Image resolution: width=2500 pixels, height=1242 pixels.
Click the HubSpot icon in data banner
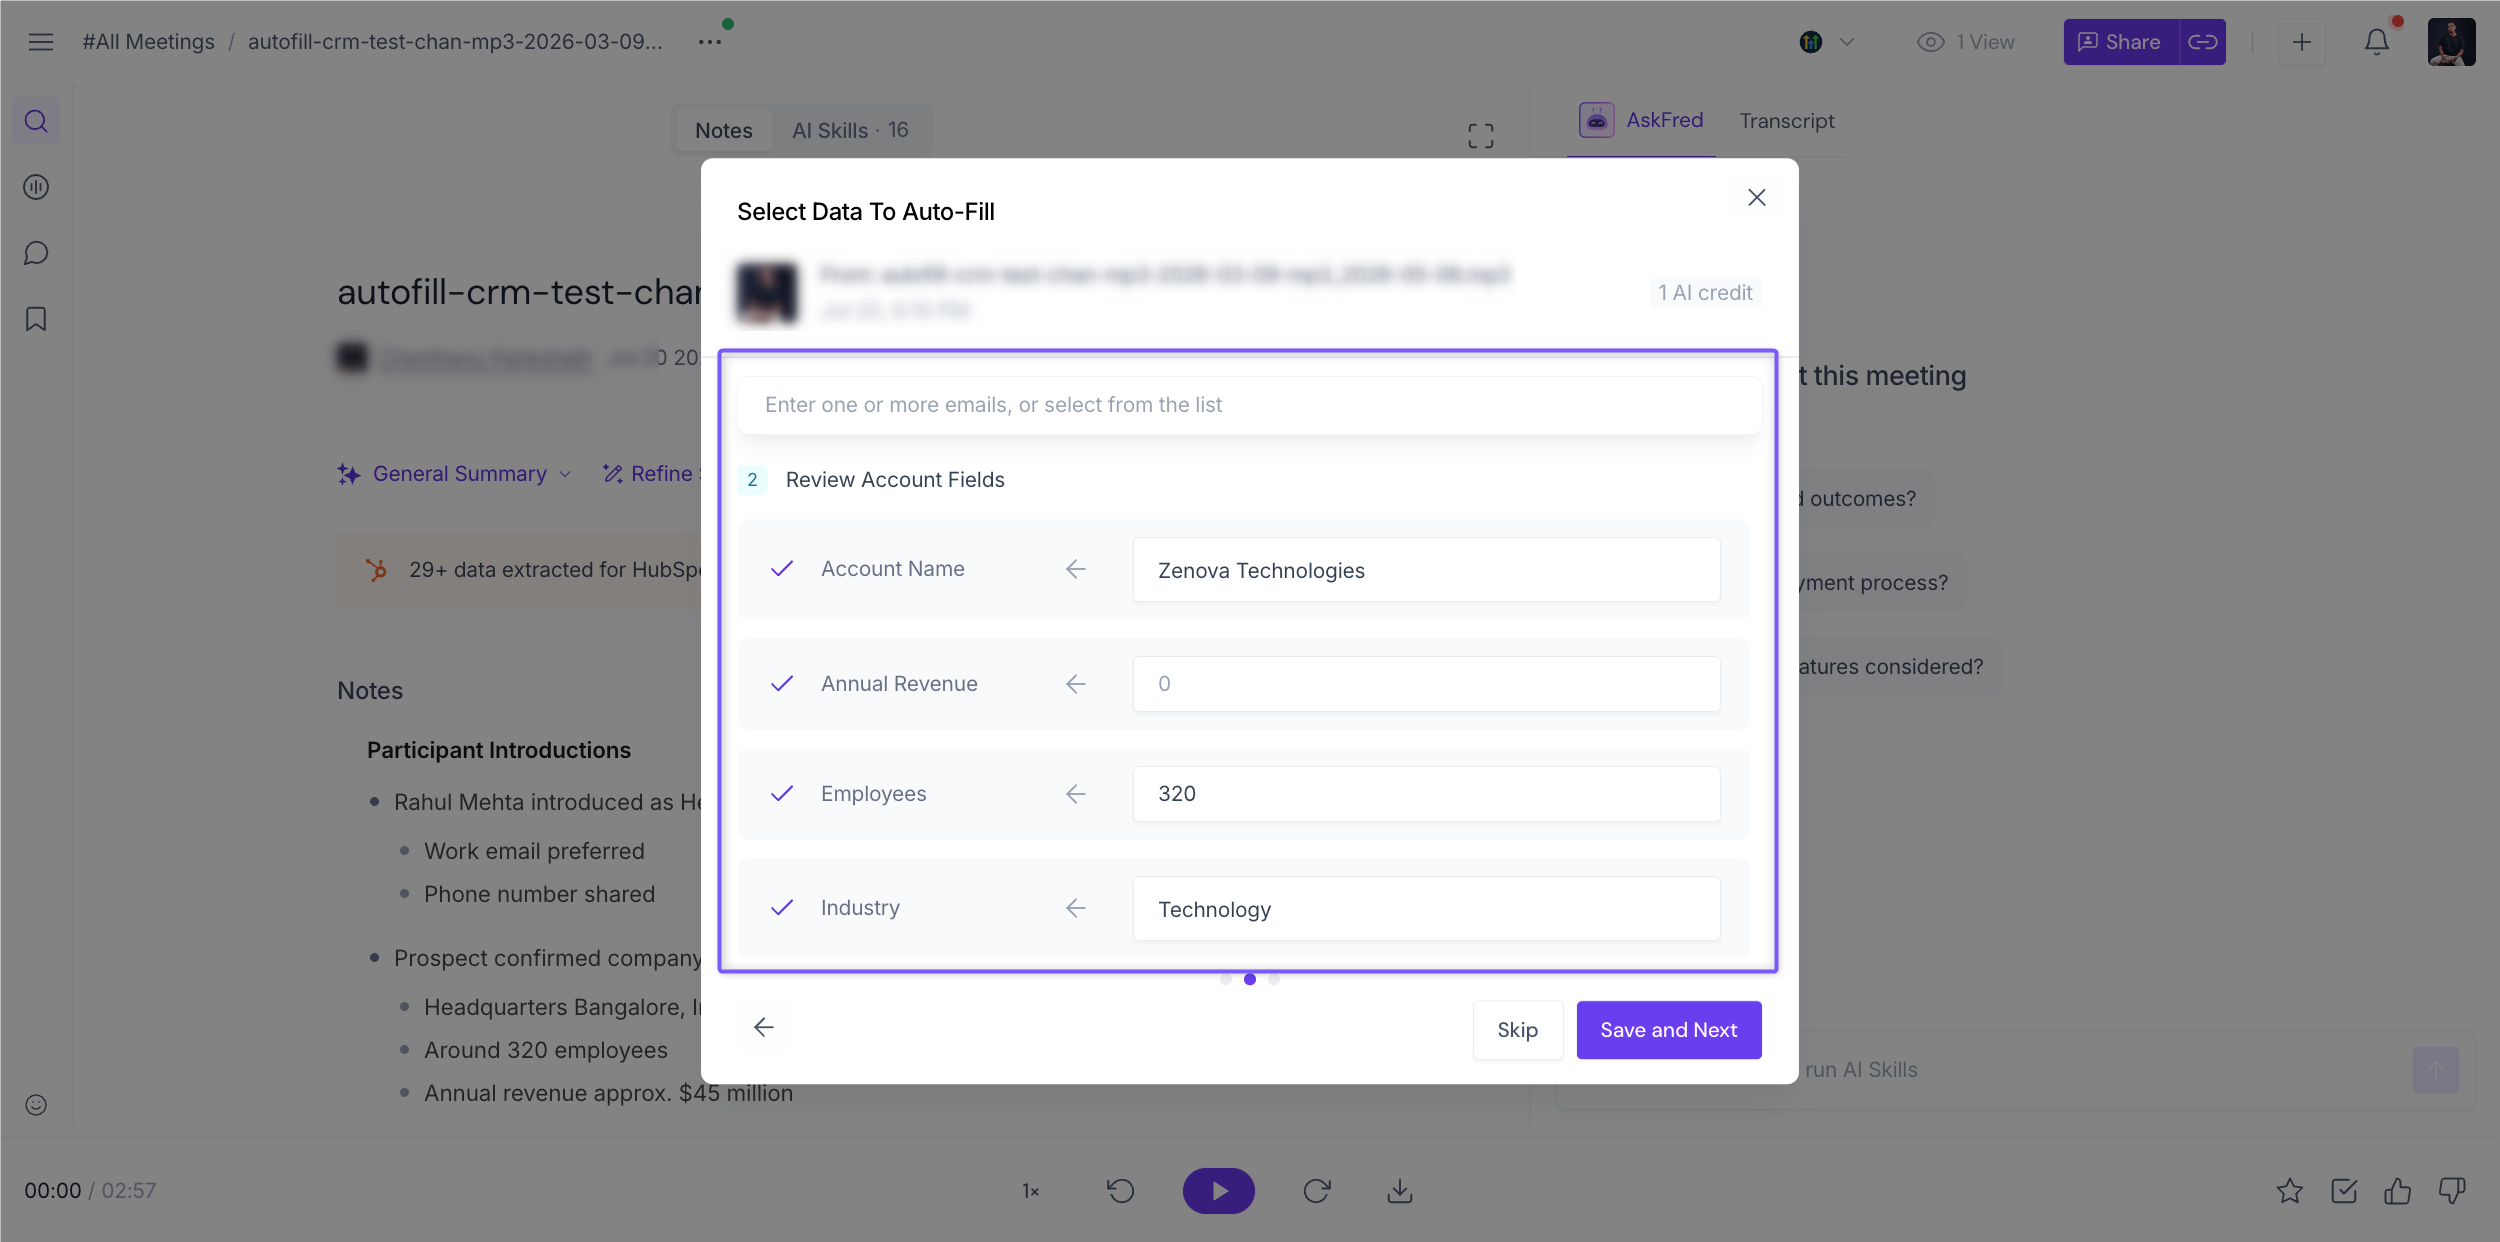click(x=376, y=570)
